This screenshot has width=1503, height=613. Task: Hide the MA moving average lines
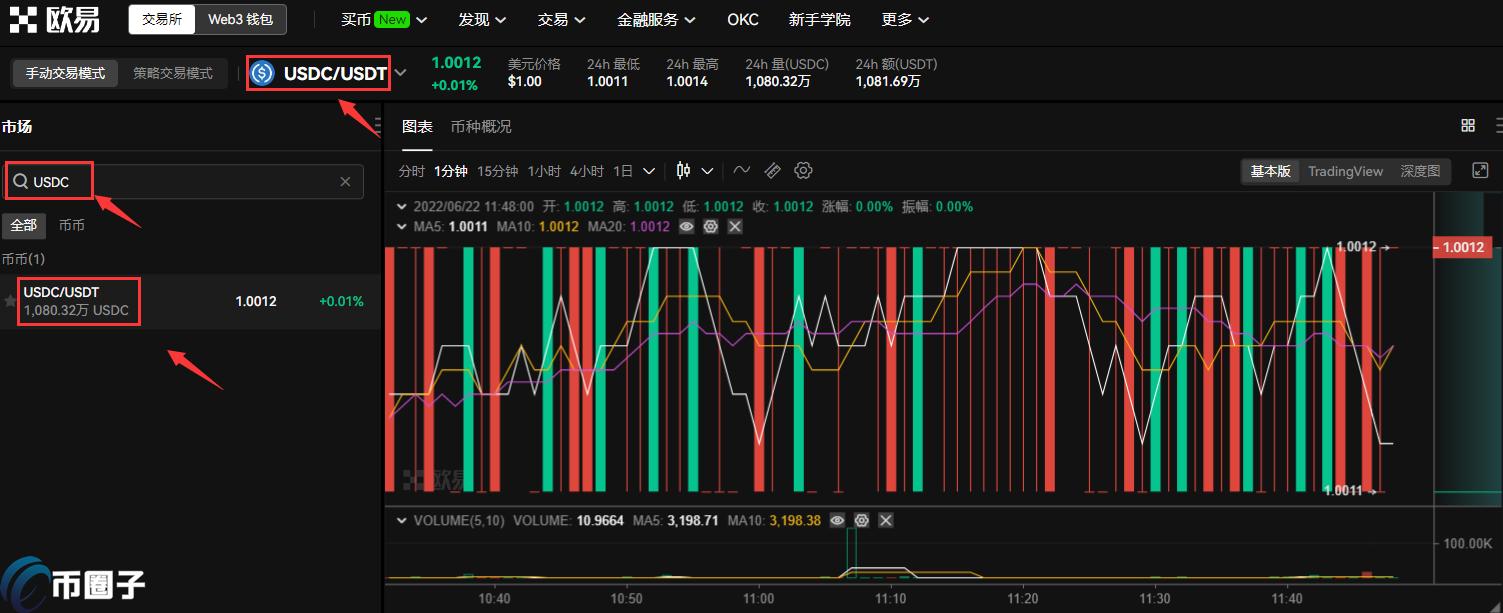686,226
